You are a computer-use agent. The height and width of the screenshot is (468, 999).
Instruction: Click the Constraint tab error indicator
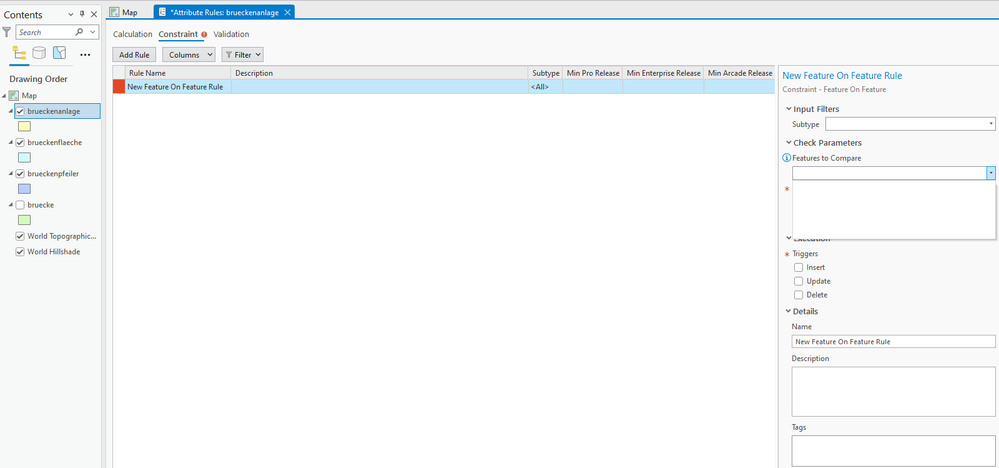point(204,34)
